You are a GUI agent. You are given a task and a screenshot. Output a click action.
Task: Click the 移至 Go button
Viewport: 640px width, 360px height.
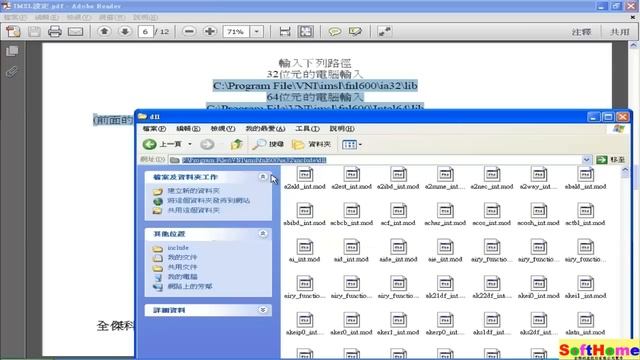611,160
